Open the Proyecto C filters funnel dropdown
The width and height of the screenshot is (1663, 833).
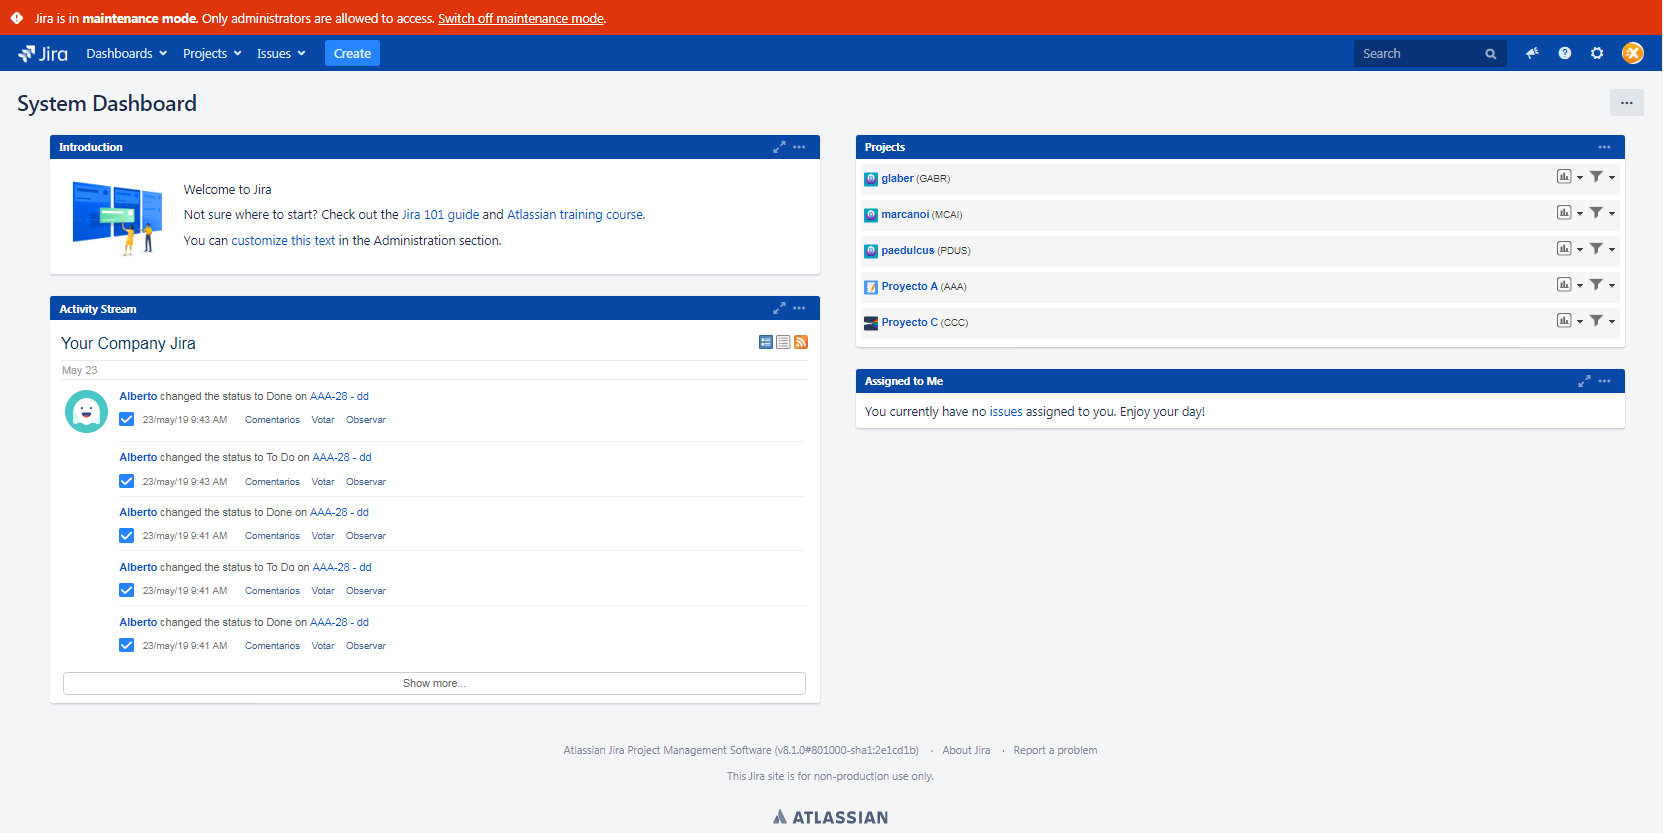(1602, 321)
